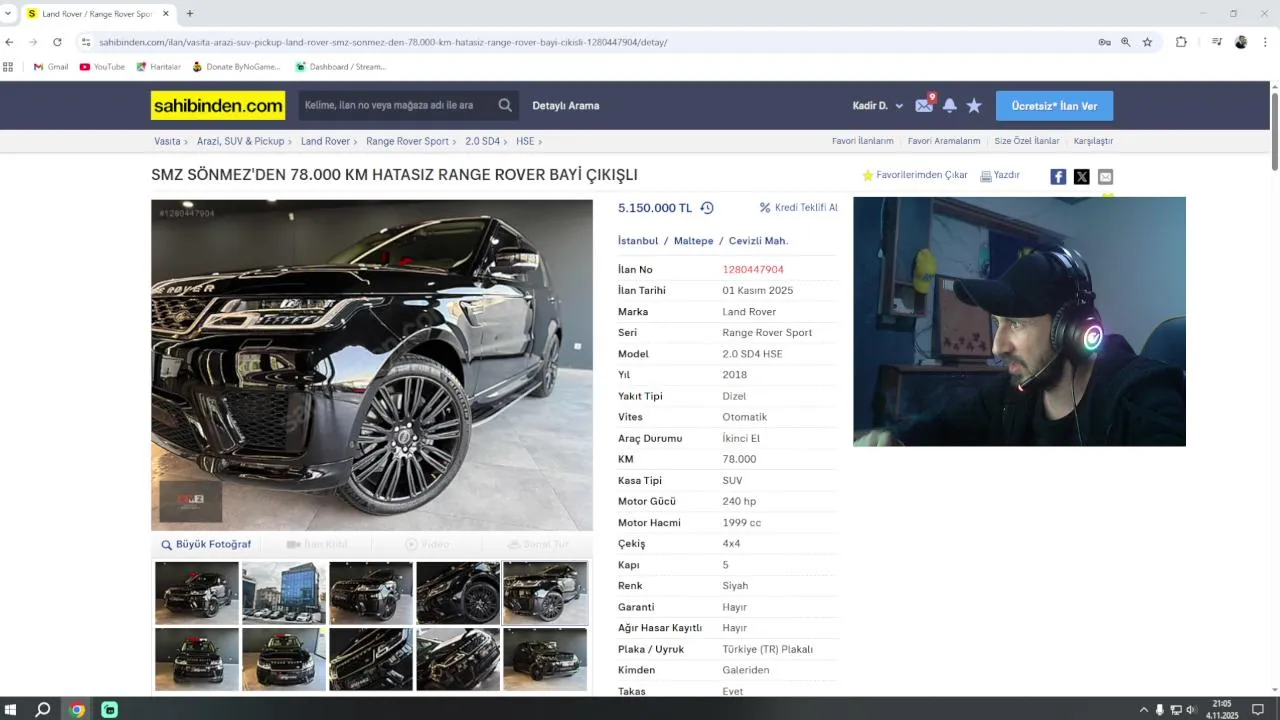Open Windows taskbar search
This screenshot has height=720, width=1280.
pos(43,710)
